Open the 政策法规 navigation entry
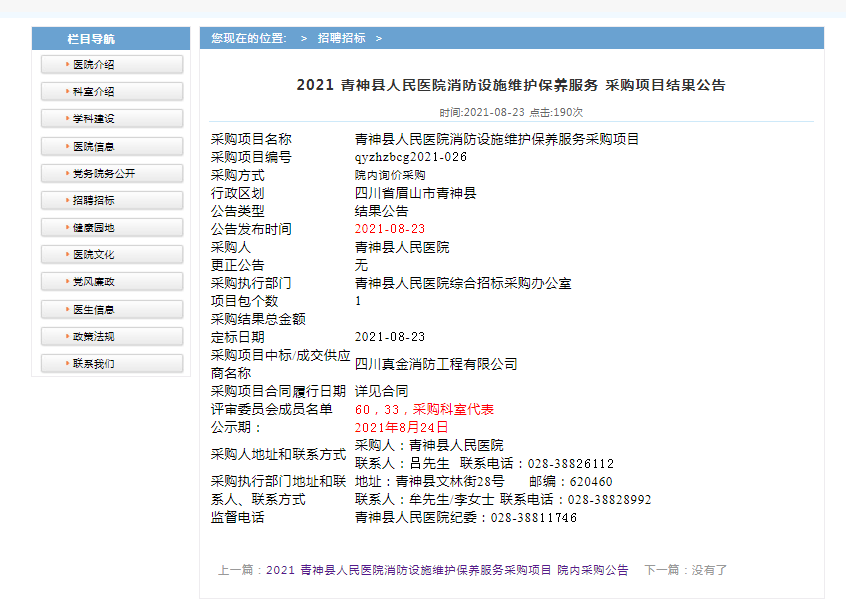 pos(111,336)
